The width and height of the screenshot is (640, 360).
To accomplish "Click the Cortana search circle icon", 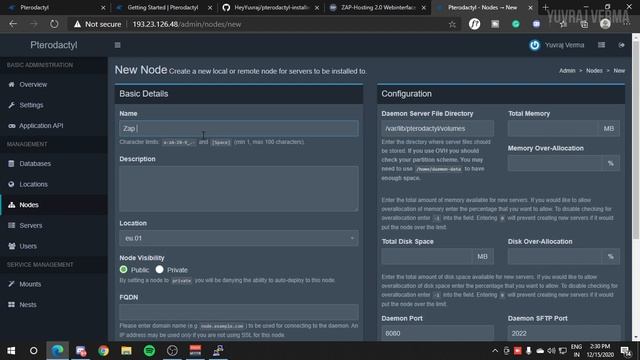I will point(33,351).
